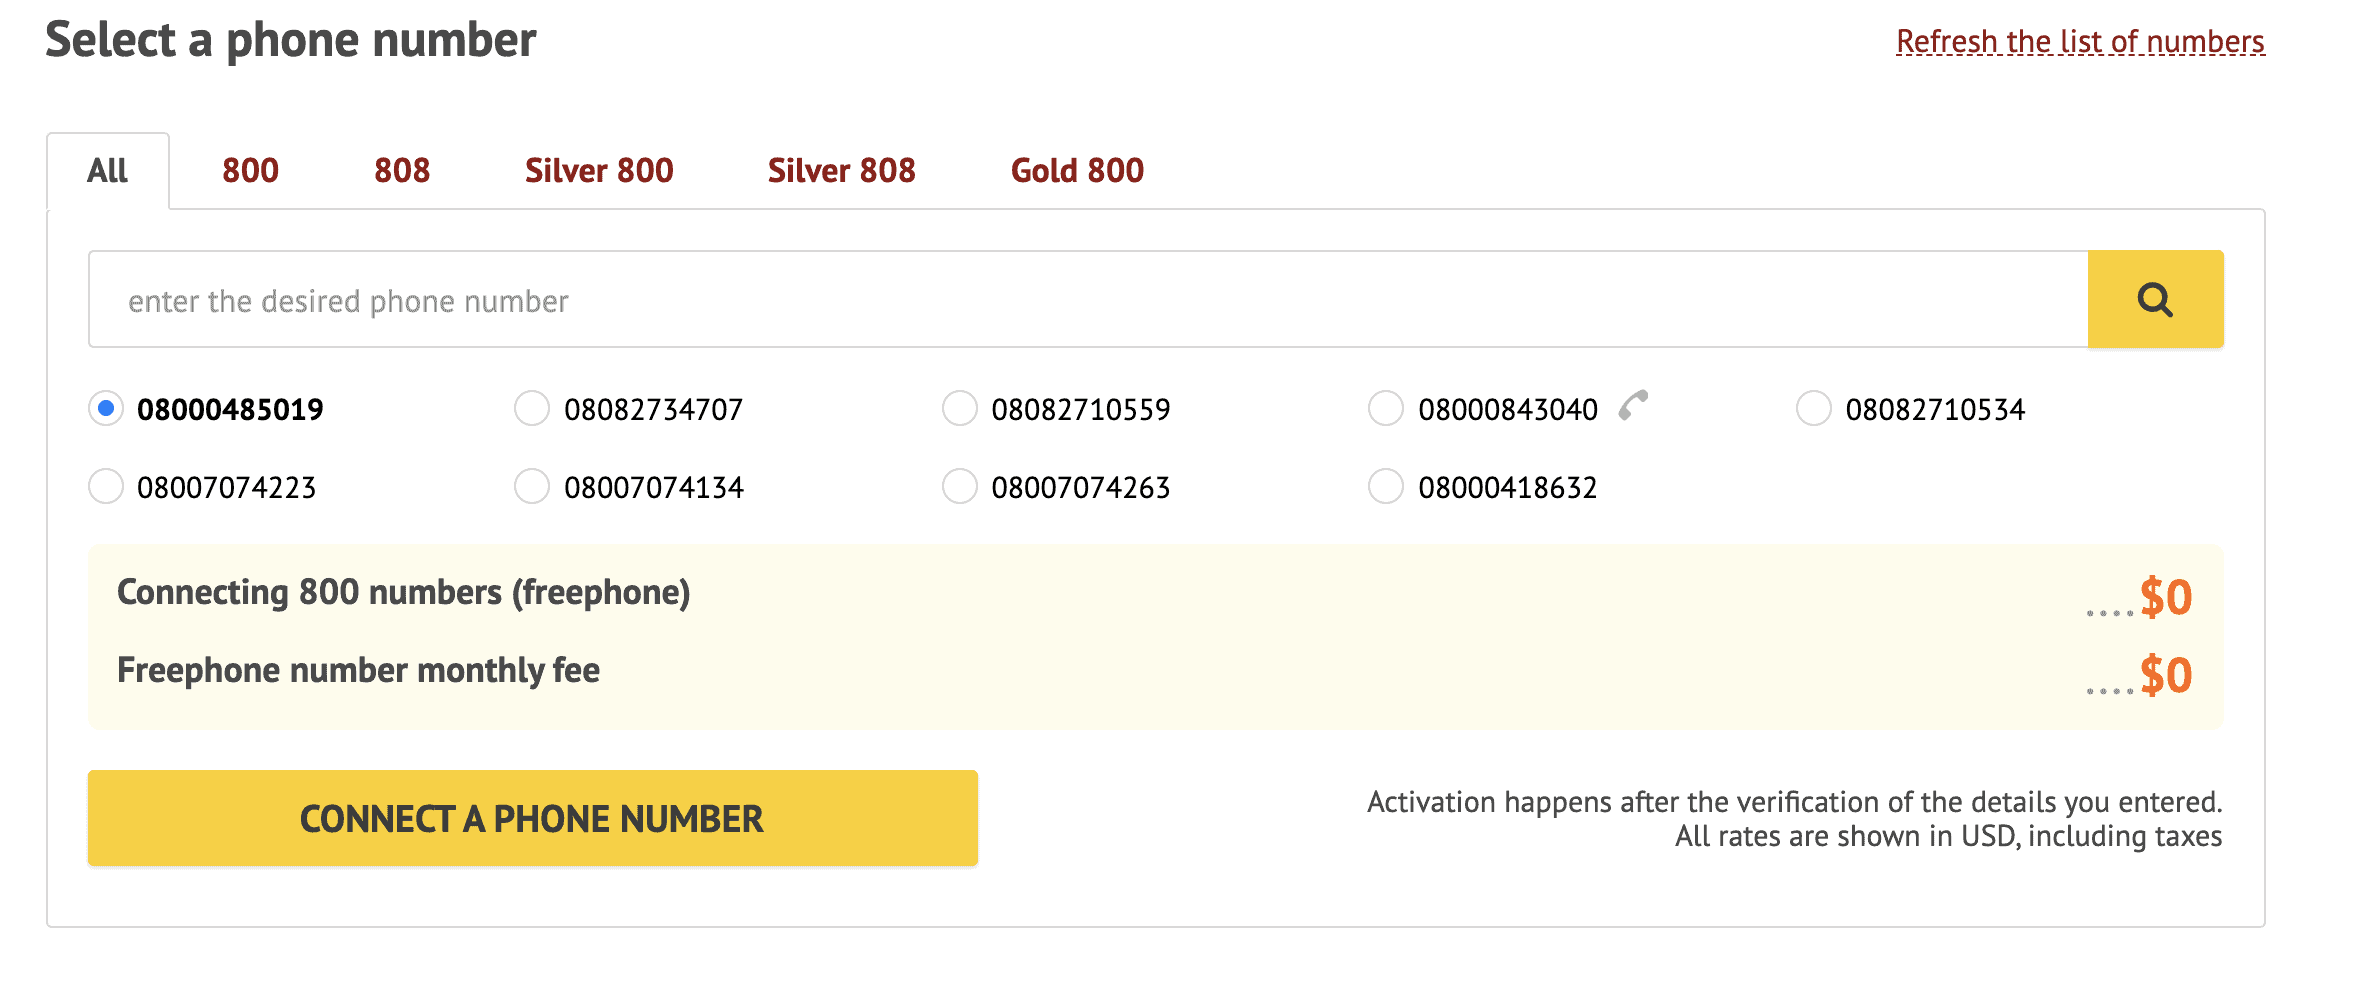This screenshot has height=984, width=2354.
Task: Select number 08082710534
Action: pos(1813,408)
